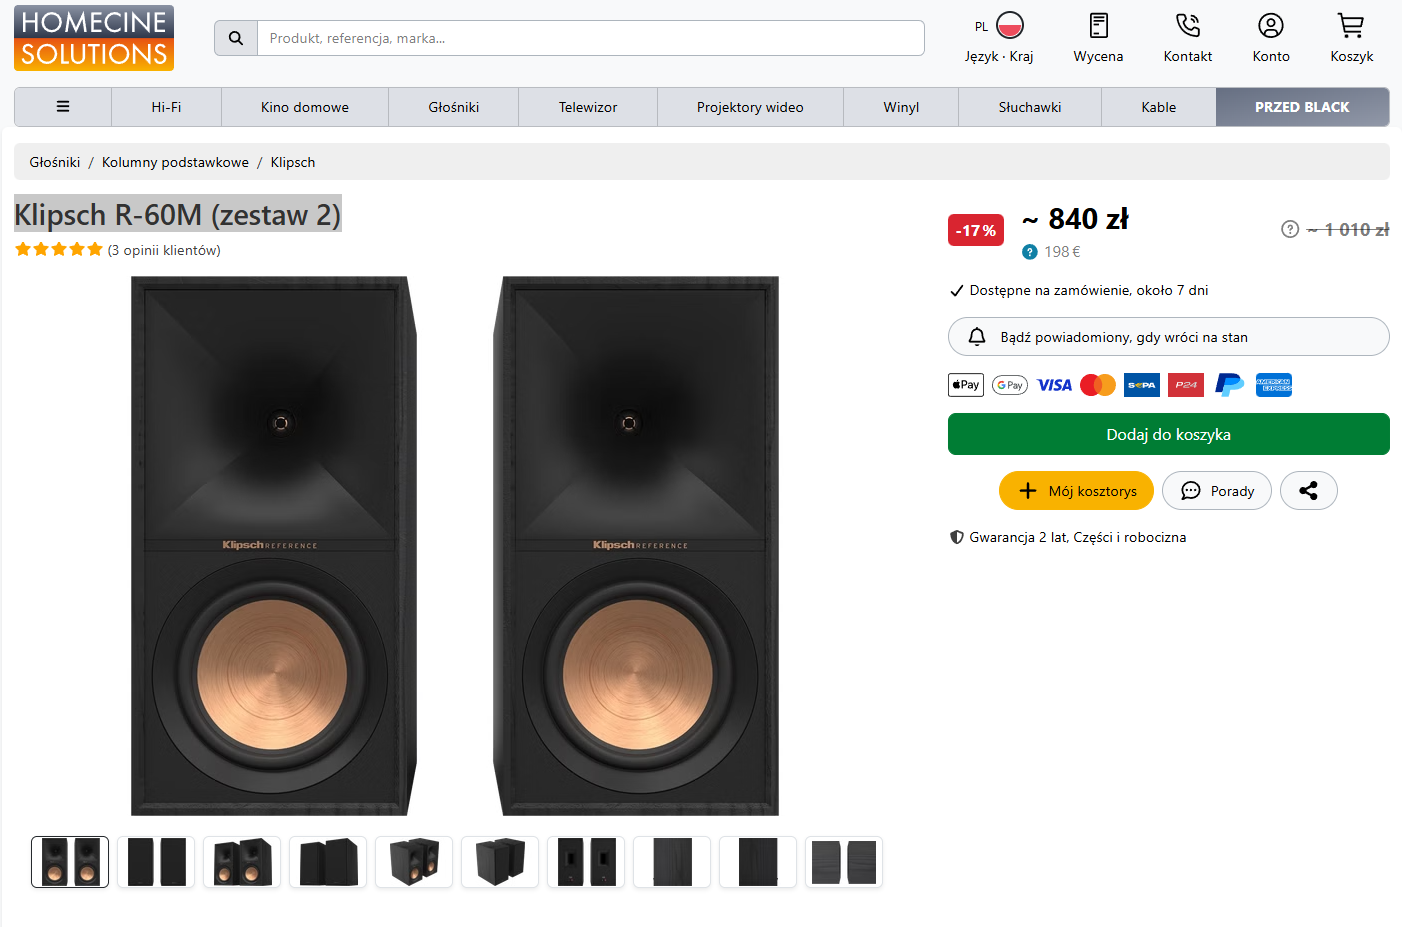Viewport: 1402px width, 927px height.
Task: Select the third speaker thumbnail image
Action: pos(242,862)
